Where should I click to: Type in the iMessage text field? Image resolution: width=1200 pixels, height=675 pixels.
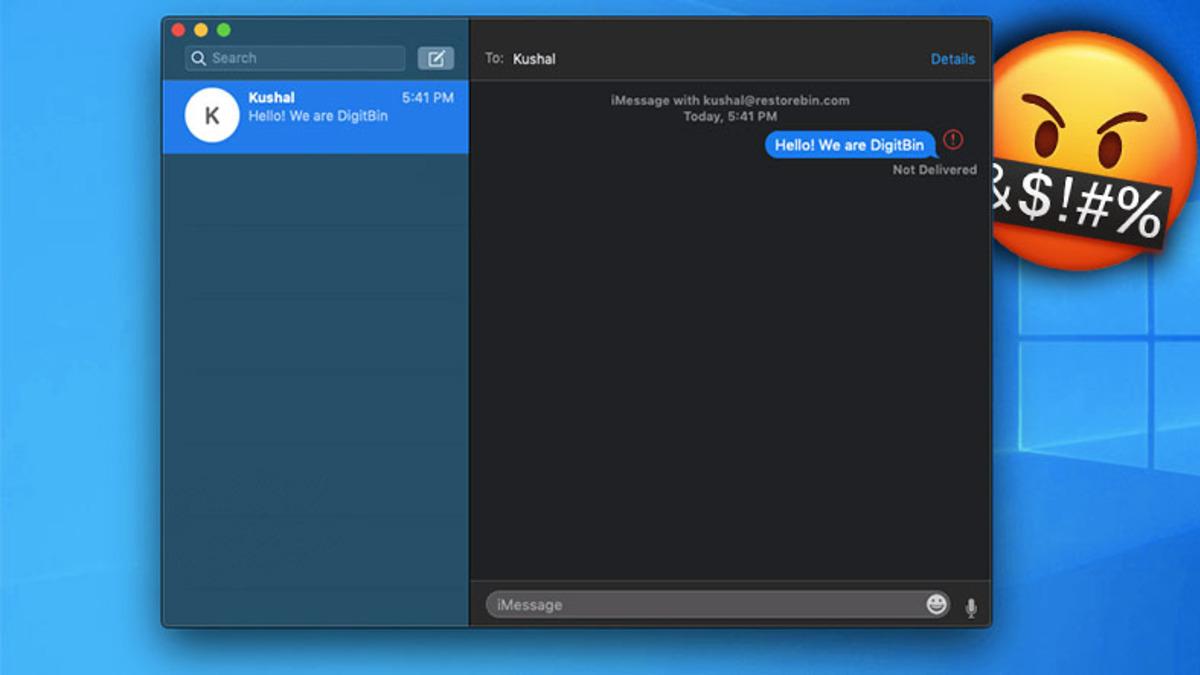(700, 605)
